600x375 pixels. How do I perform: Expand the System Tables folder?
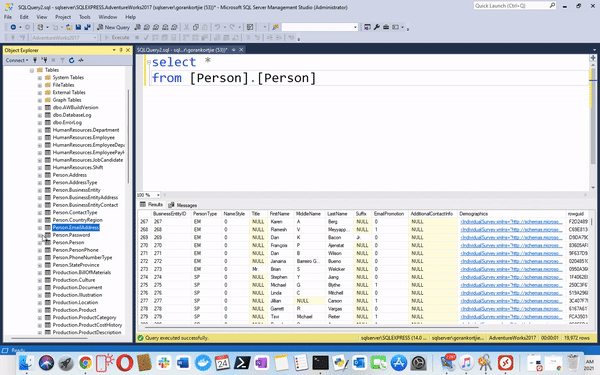pos(40,78)
